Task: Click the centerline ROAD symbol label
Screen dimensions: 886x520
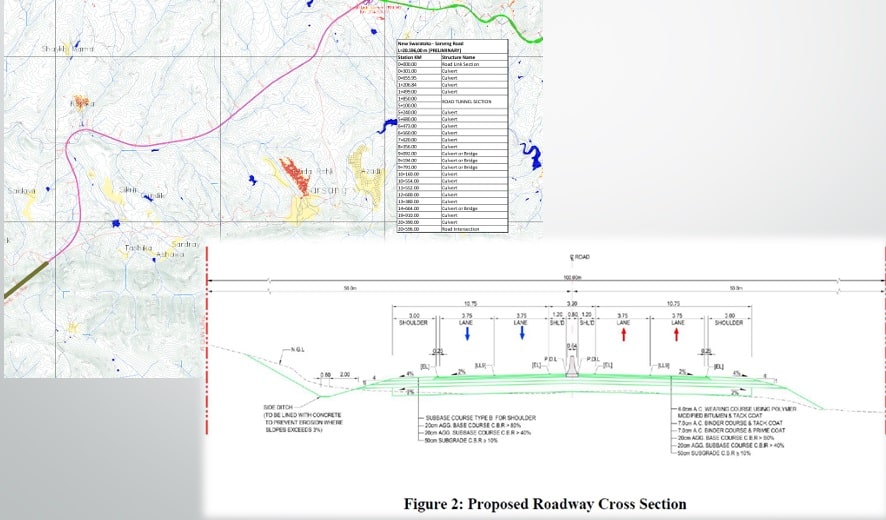Action: pyautogui.click(x=580, y=257)
